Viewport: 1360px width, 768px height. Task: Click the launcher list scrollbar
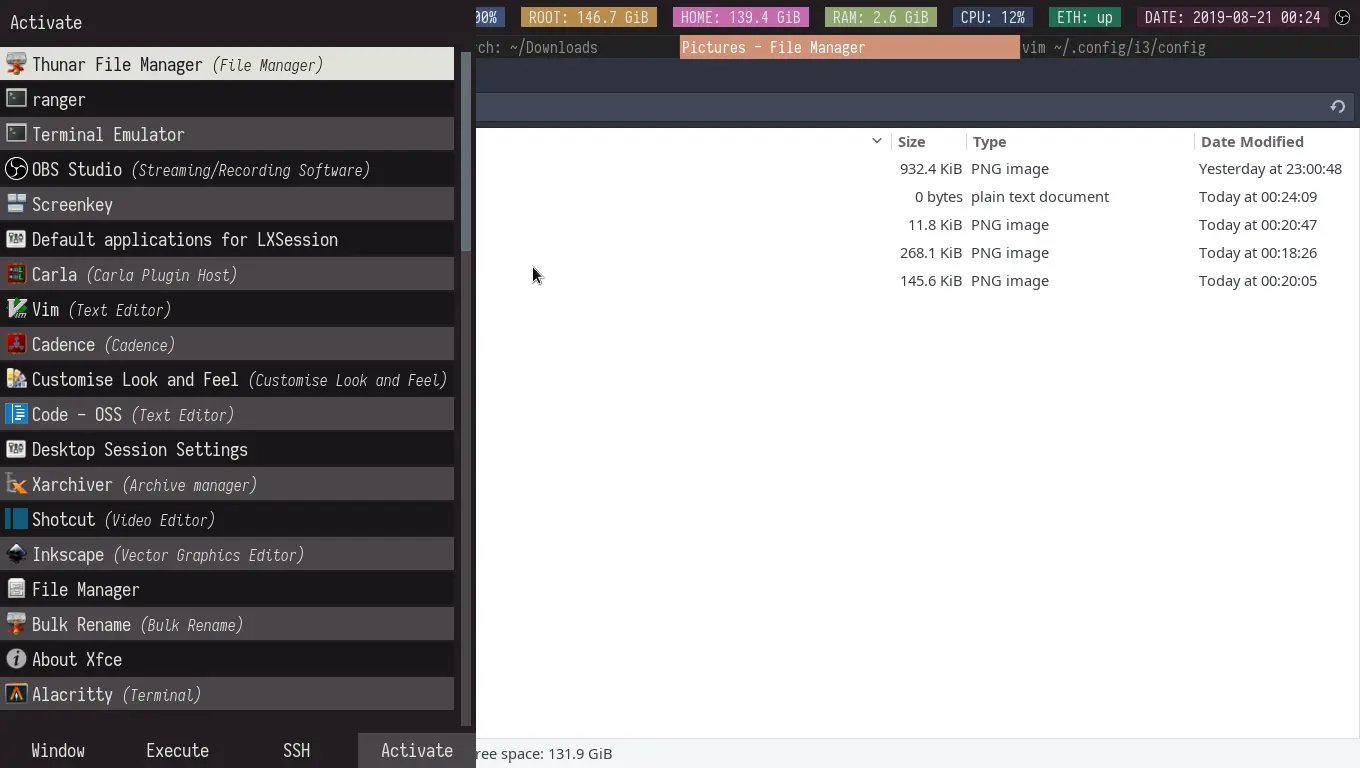[465, 150]
